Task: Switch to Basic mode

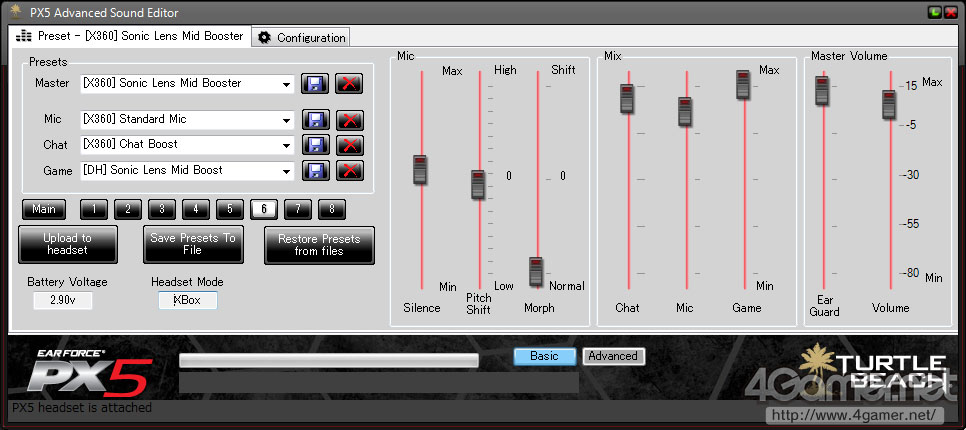Action: click(x=545, y=356)
